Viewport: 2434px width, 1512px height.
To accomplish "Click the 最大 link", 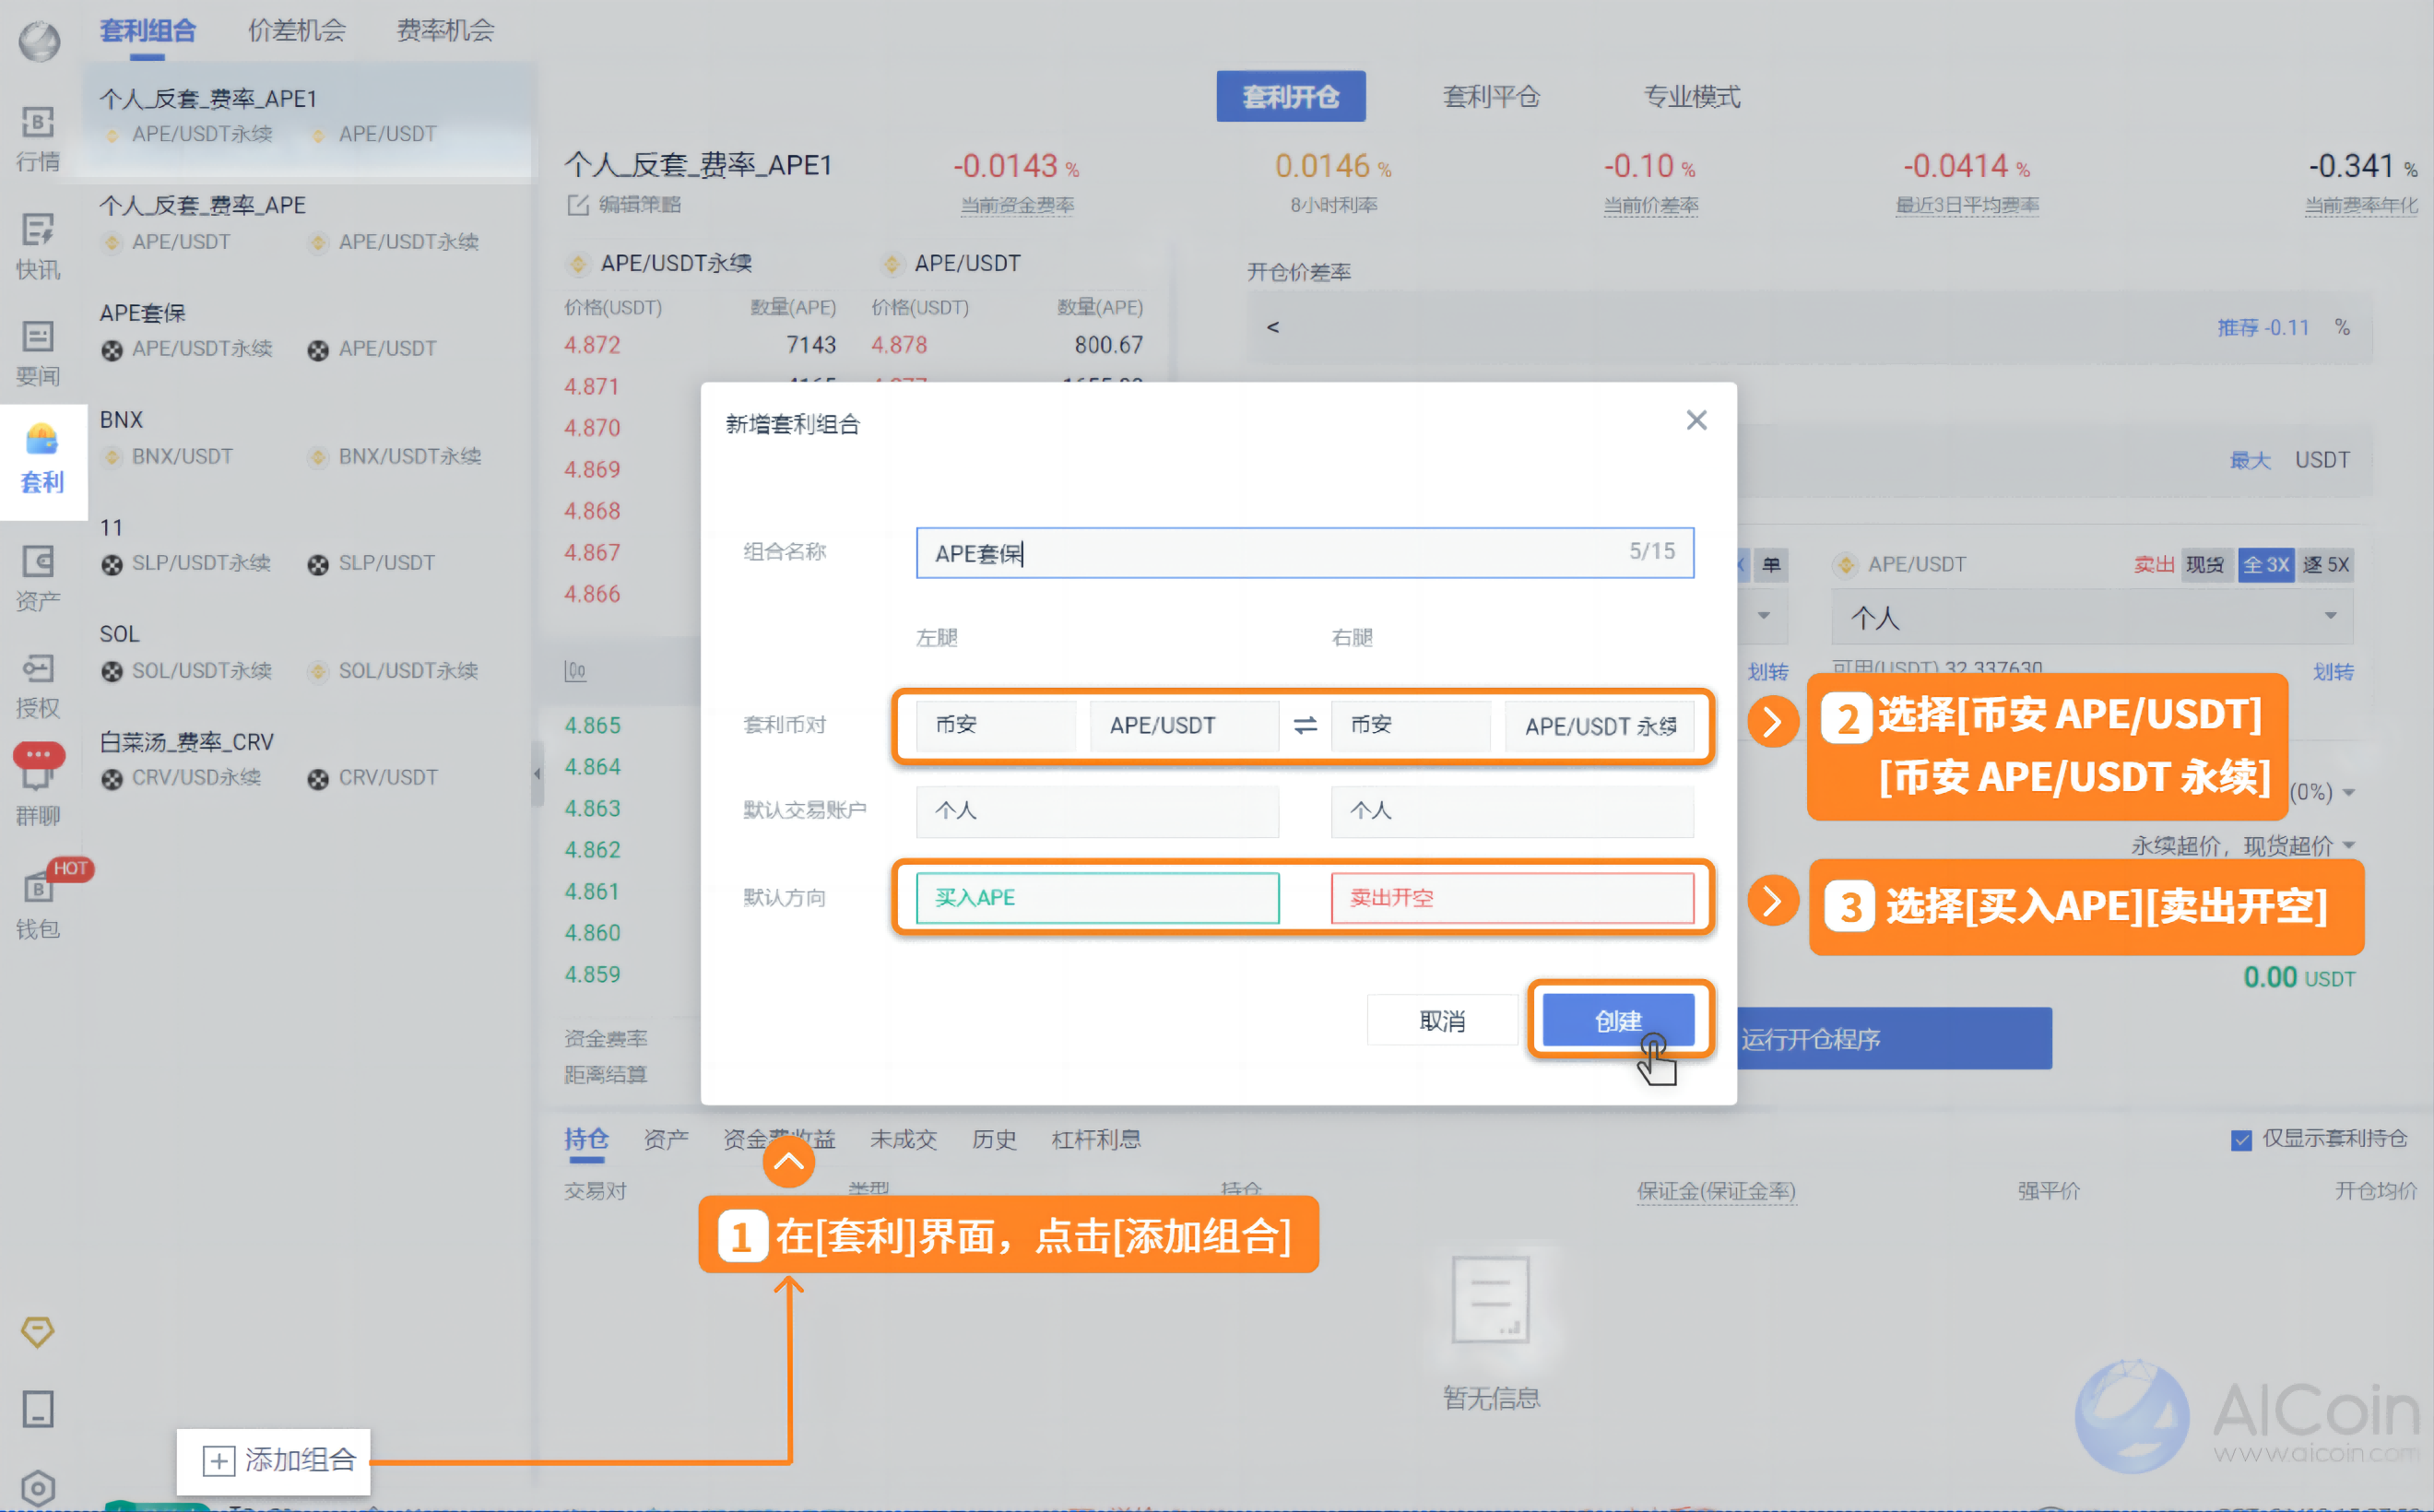I will pos(2250,460).
